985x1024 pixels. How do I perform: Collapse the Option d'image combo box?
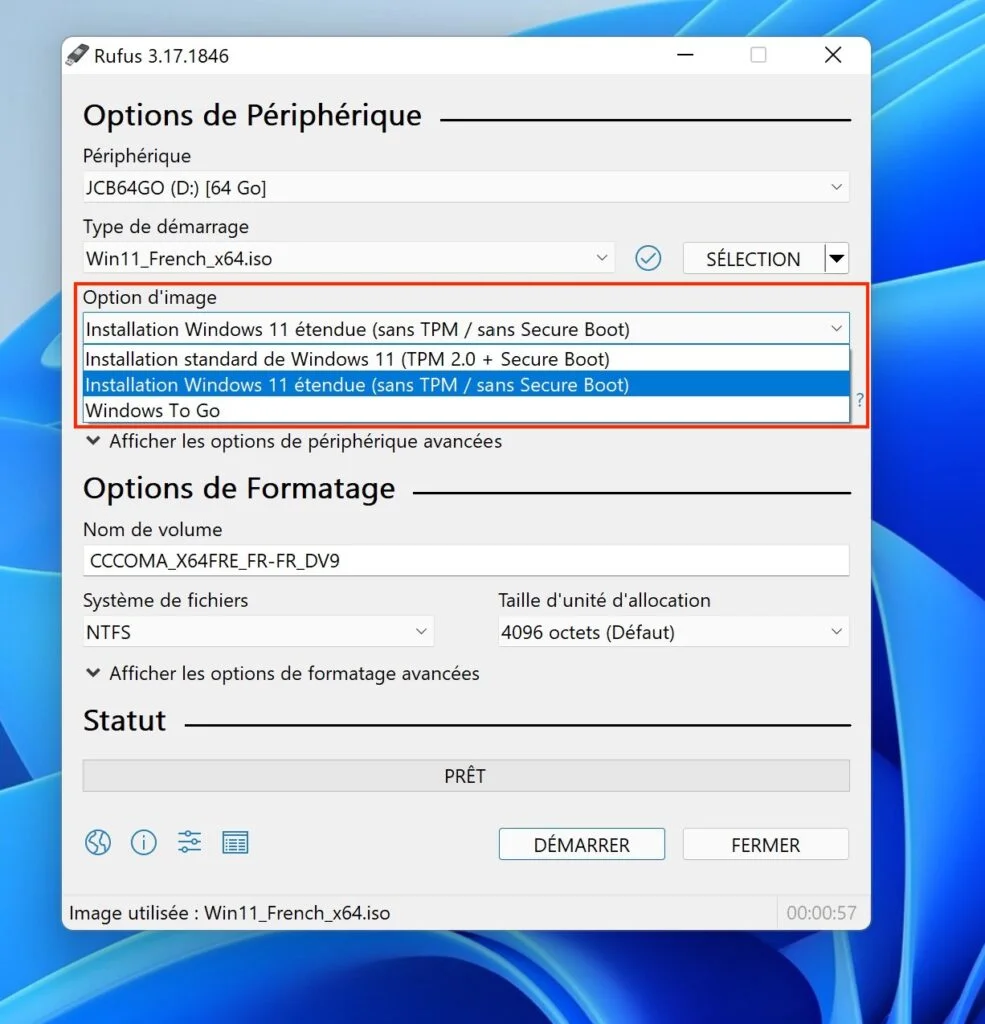(x=466, y=328)
